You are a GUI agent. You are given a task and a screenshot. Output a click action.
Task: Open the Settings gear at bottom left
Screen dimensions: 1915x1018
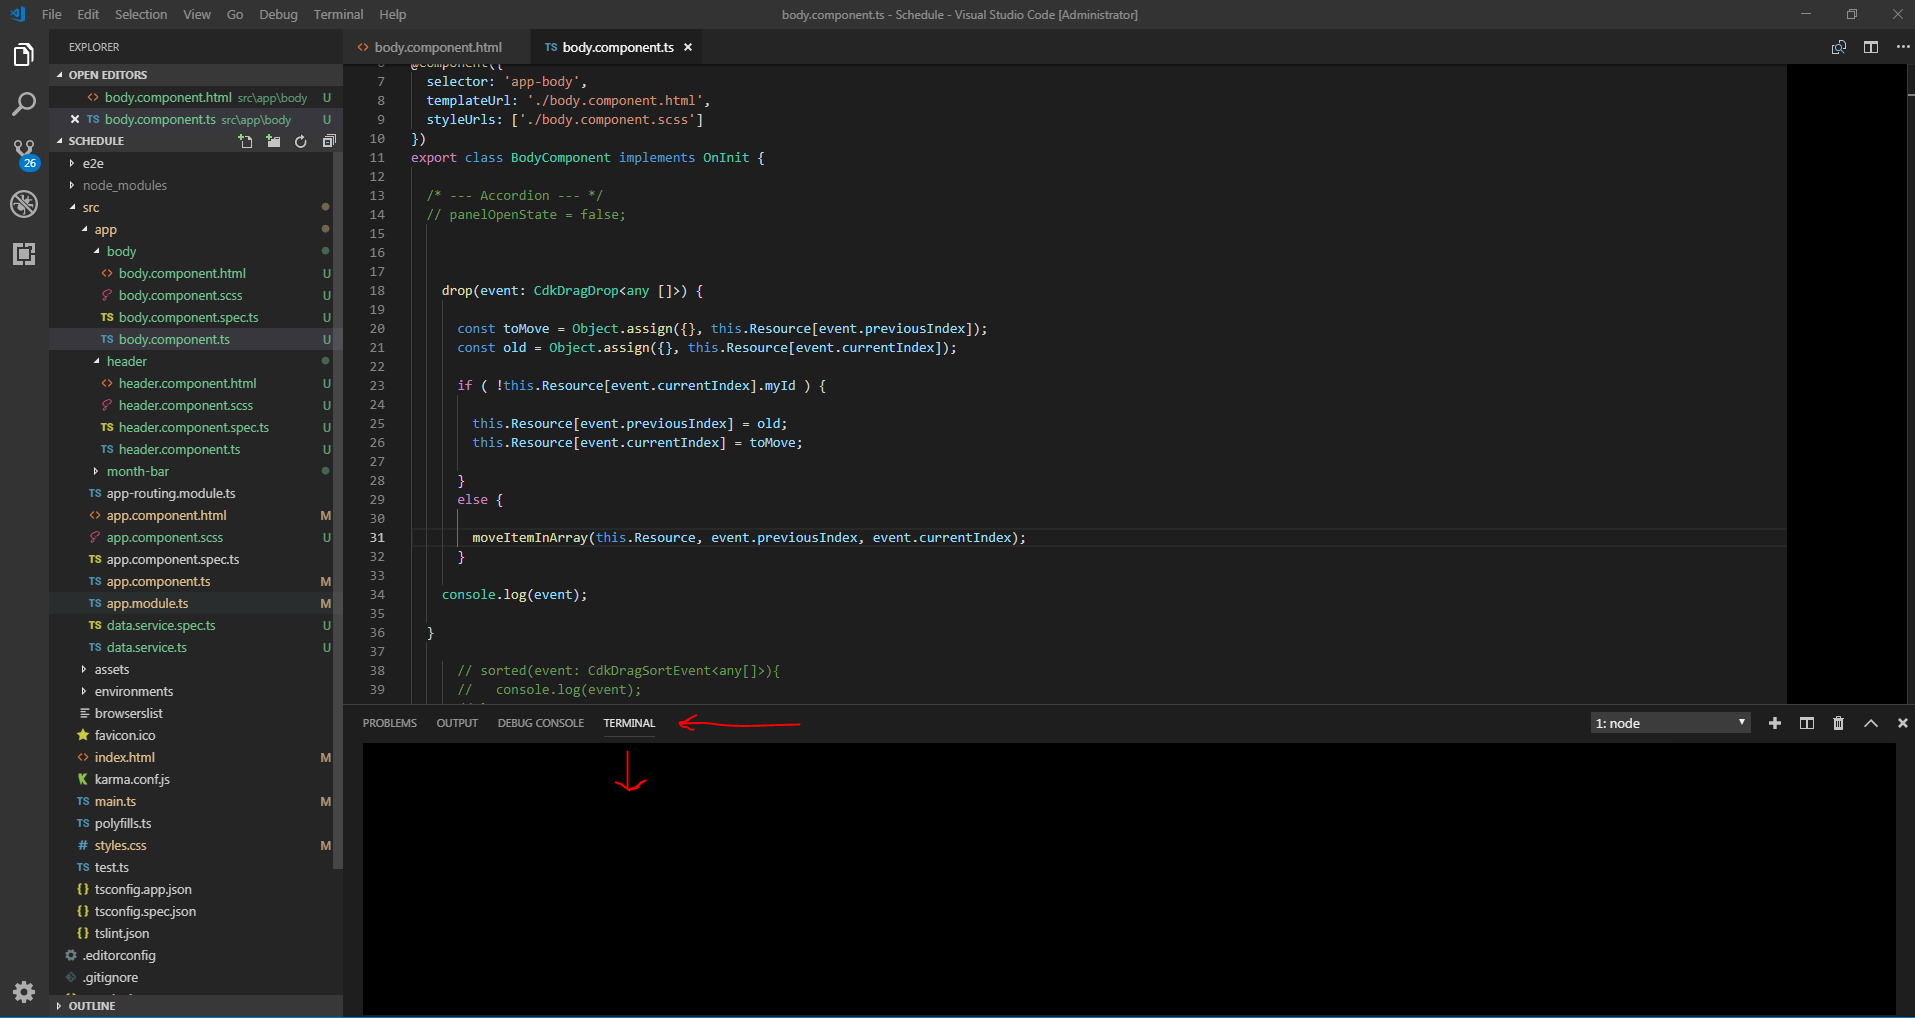click(x=24, y=991)
